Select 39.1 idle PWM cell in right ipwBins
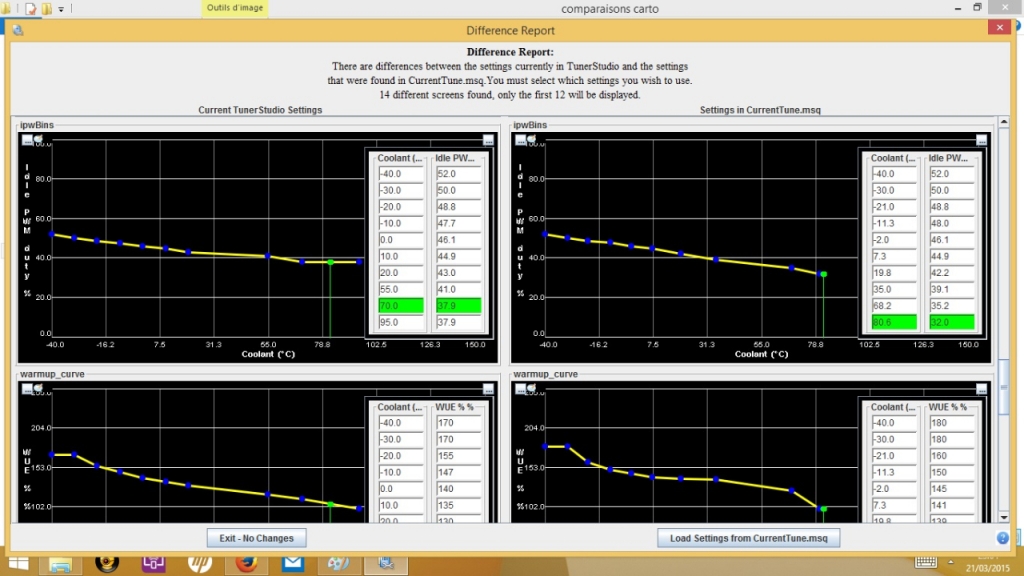Viewport: 1024px width, 576px height. tap(952, 289)
